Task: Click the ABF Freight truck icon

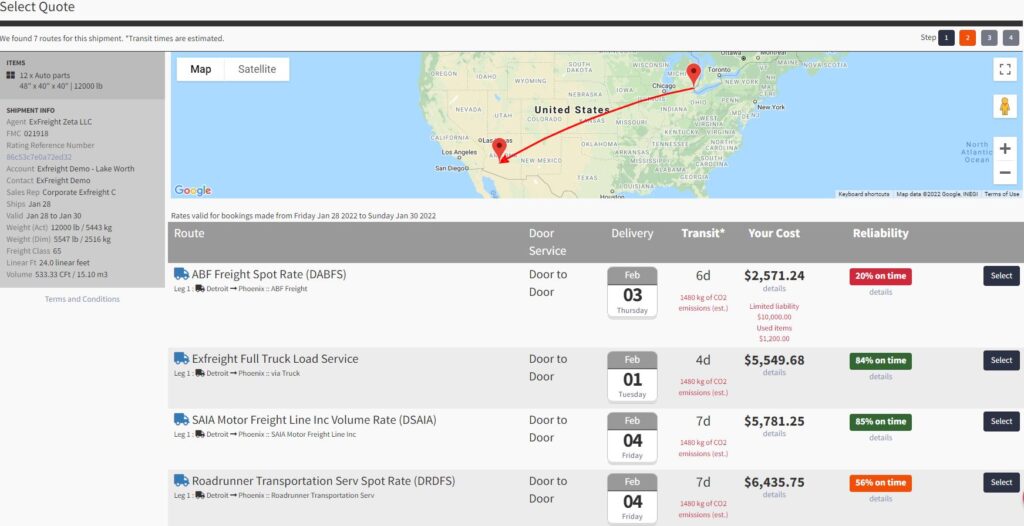Action: (181, 274)
